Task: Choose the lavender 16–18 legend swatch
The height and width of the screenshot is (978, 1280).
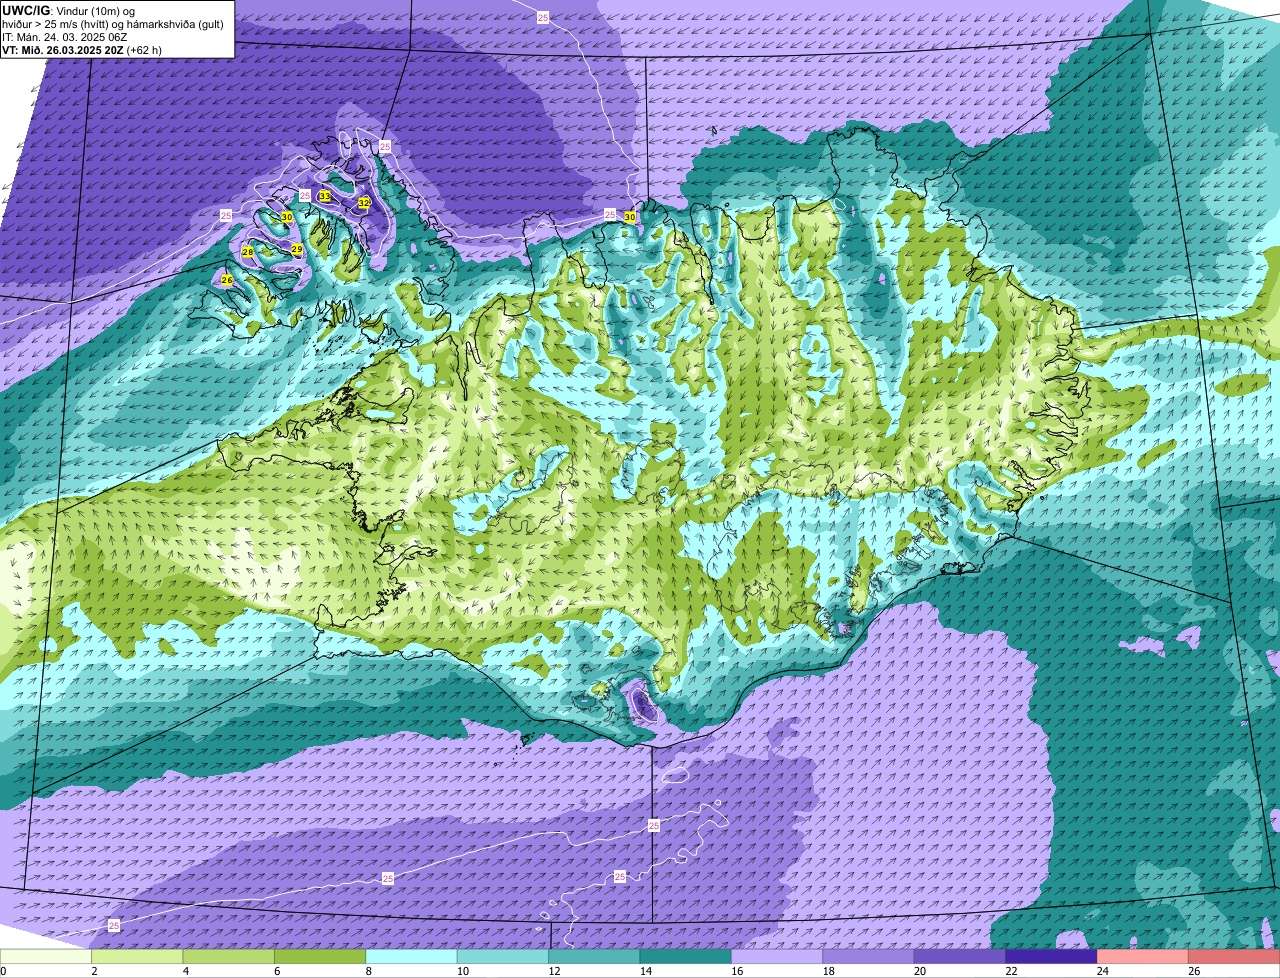Action: pyautogui.click(x=777, y=956)
